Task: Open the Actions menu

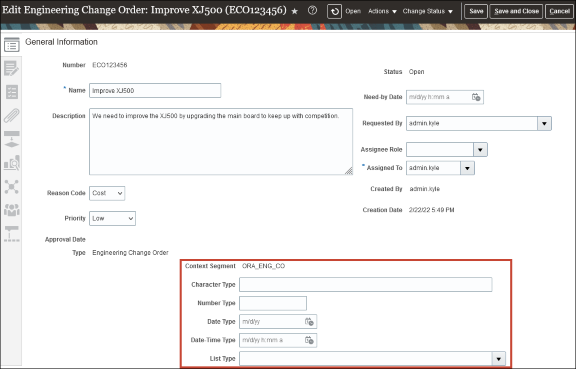Action: point(382,11)
